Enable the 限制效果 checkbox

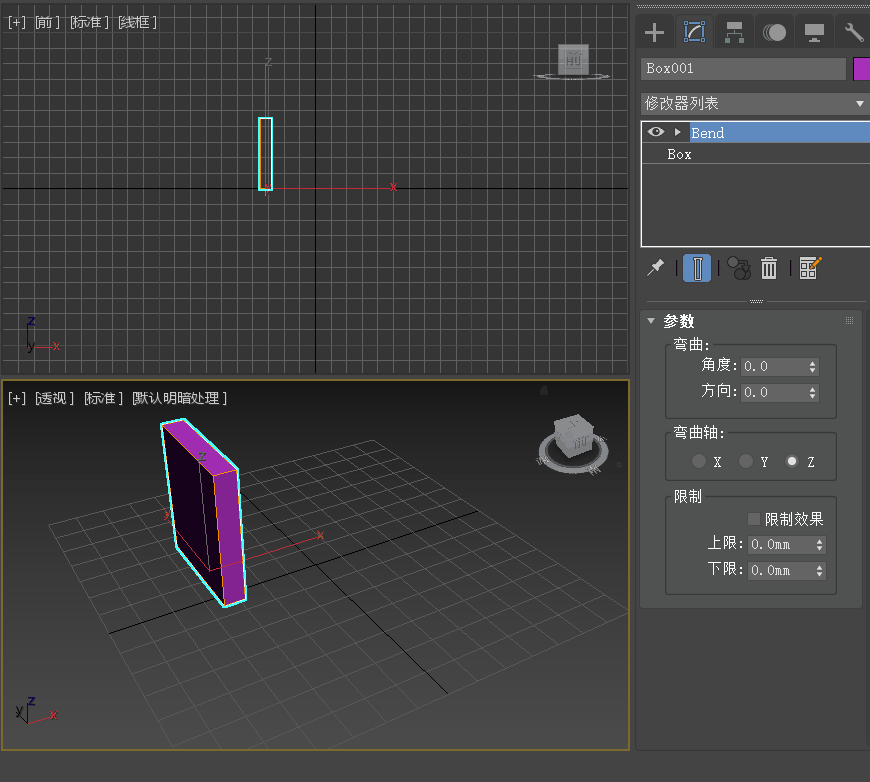click(754, 519)
